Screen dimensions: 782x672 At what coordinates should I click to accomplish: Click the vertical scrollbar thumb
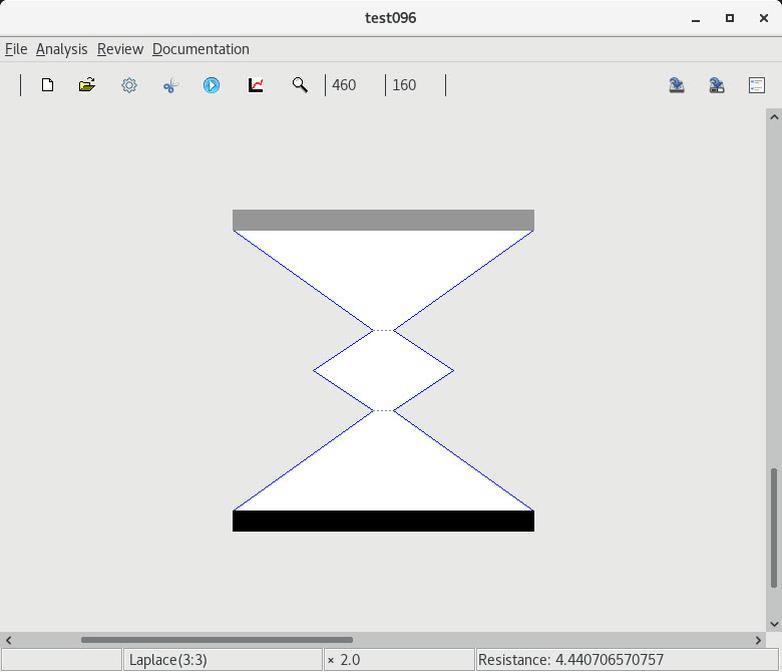click(773, 528)
